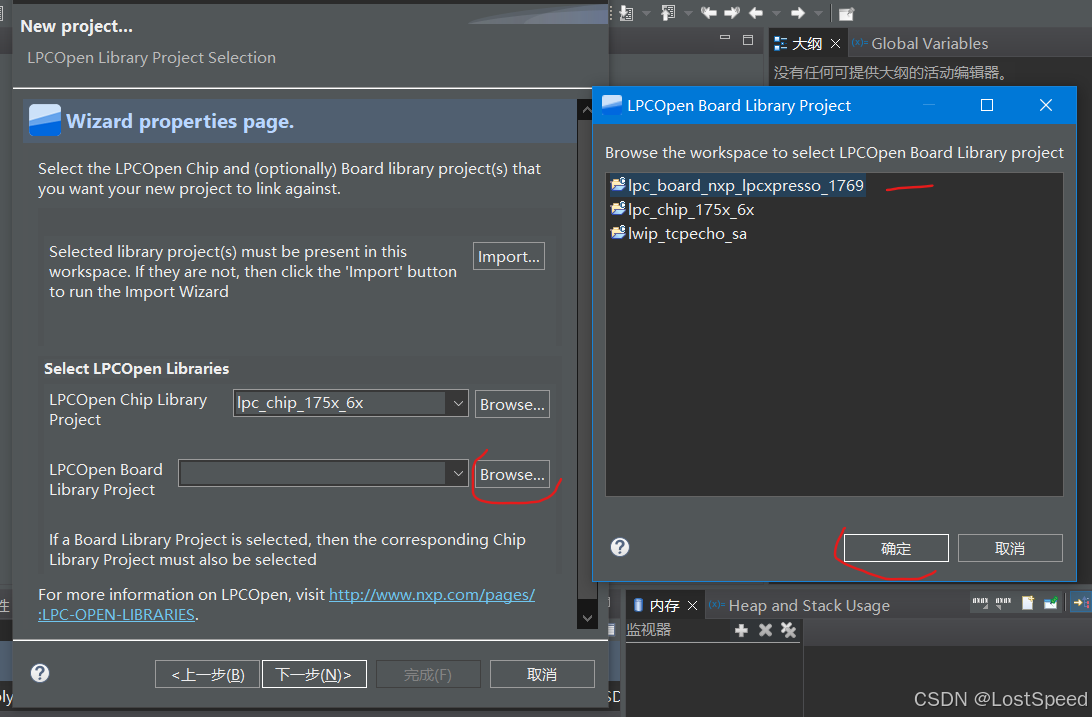Toggle the link memory rendering panes icon
This screenshot has width=1092, height=717.
(1081, 603)
